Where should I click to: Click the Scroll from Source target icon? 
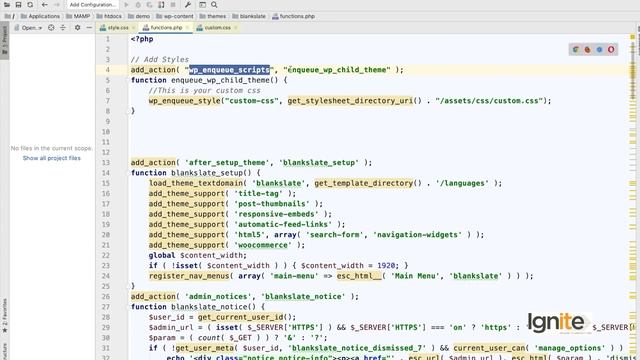pyautogui.click(x=51, y=28)
